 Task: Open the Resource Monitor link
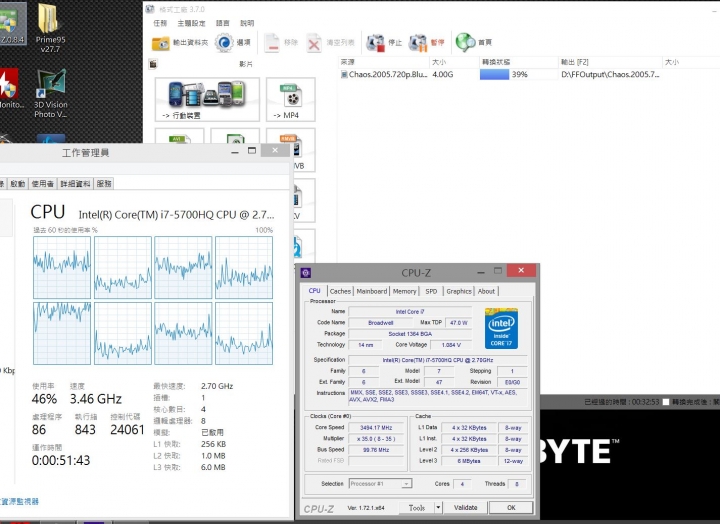point(19,501)
